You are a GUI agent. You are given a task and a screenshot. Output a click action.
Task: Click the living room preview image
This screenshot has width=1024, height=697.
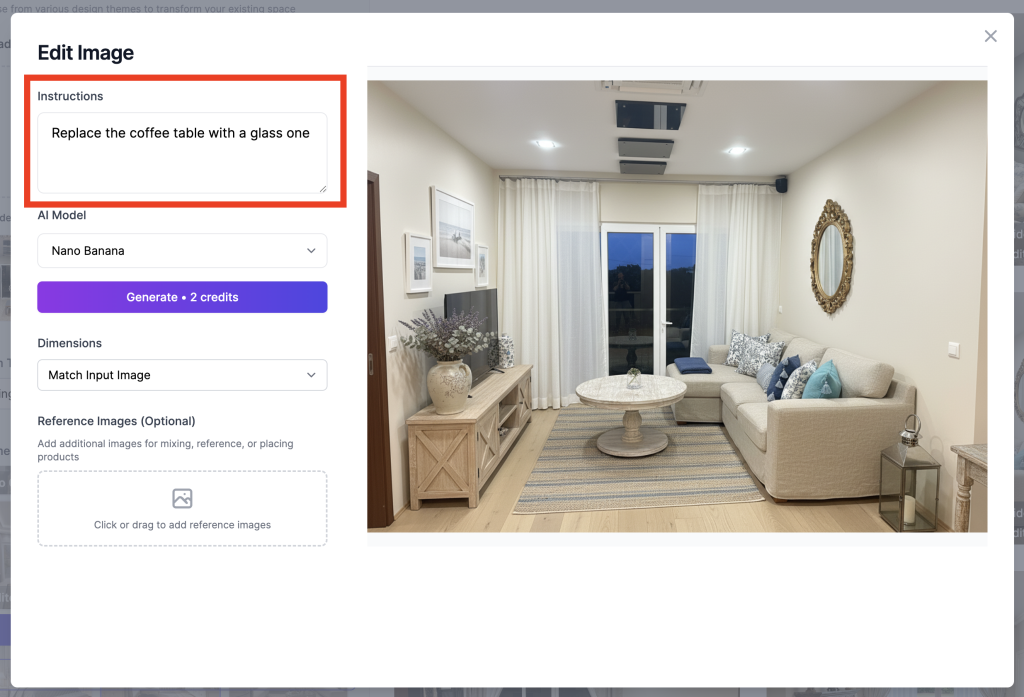coord(677,306)
